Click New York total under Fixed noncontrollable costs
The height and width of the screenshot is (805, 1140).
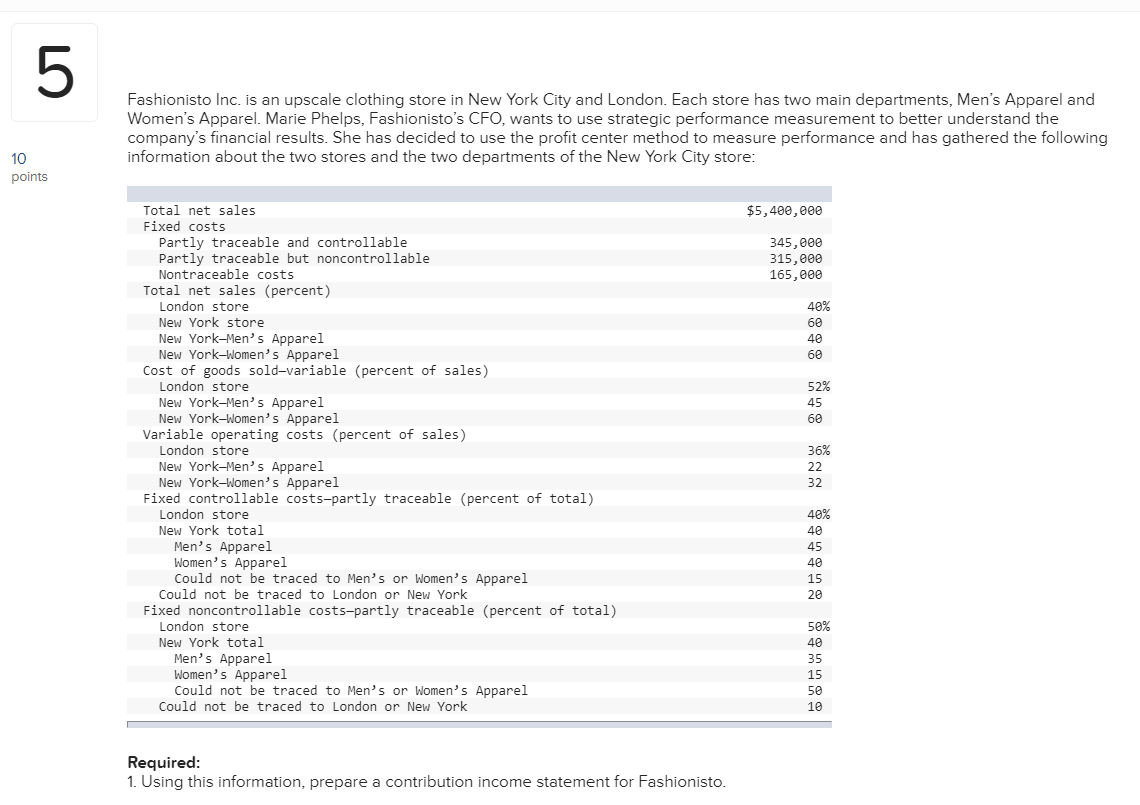[212, 643]
